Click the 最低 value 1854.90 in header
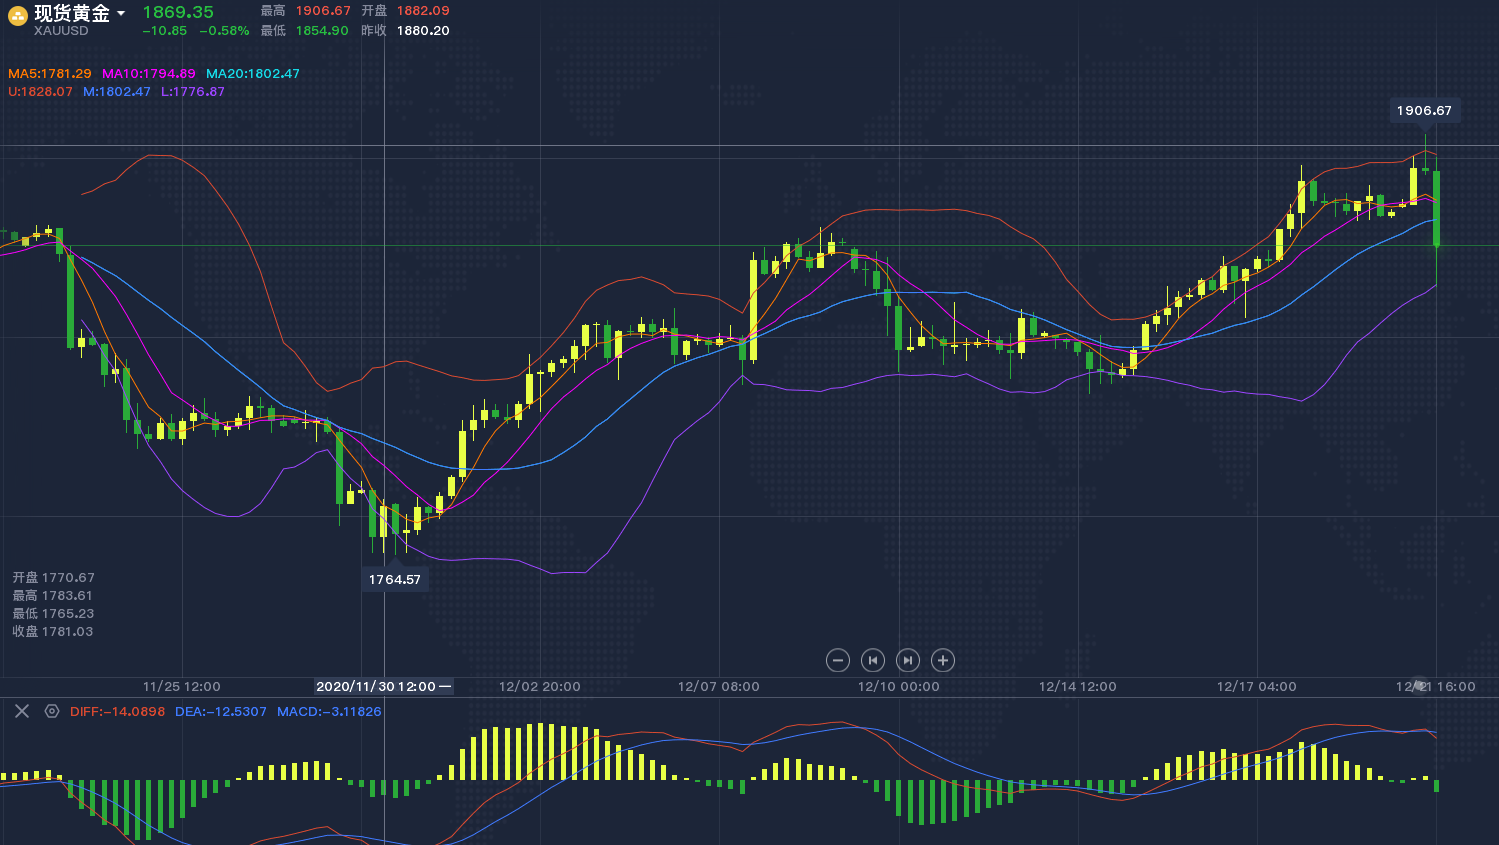Screen dimensions: 1499x845 322,31
